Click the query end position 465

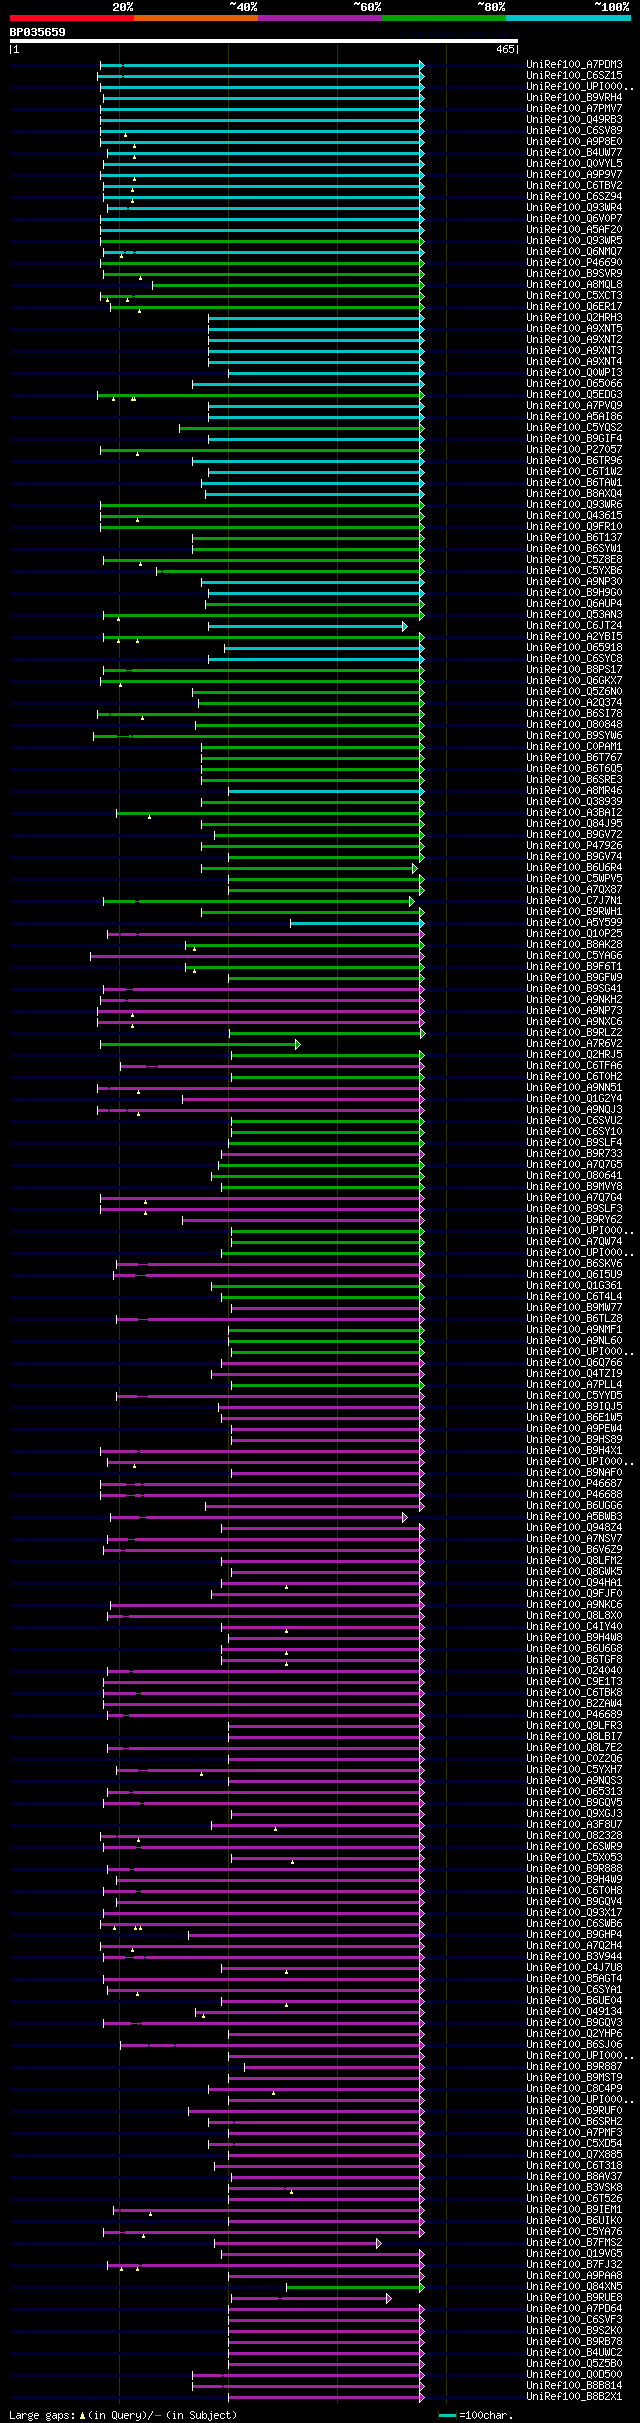[505, 49]
